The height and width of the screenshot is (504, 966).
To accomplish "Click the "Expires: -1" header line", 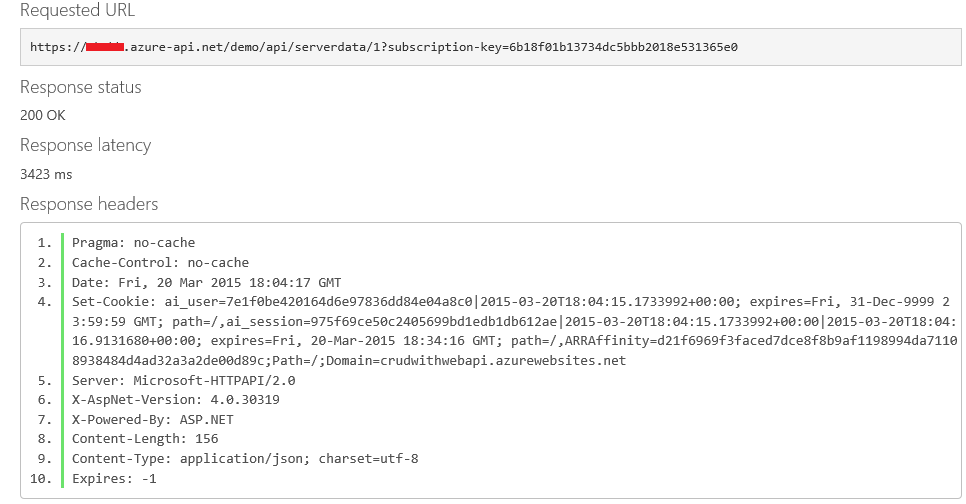I will point(114,479).
